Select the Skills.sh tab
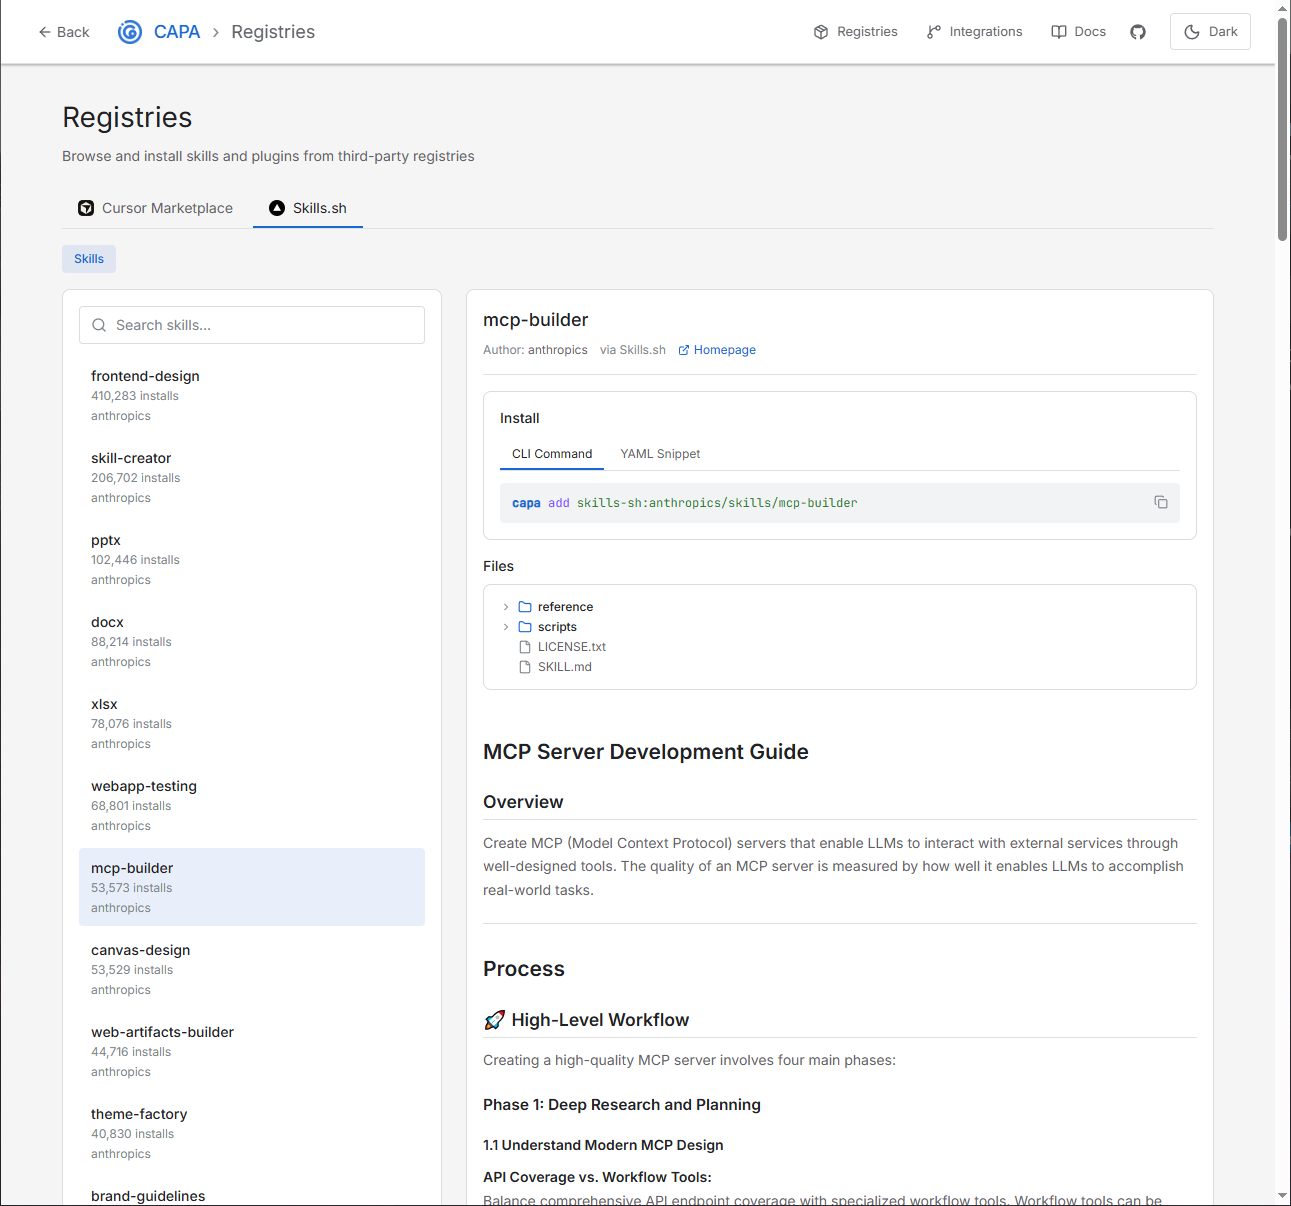Viewport: 1291px width, 1206px height. [308, 208]
